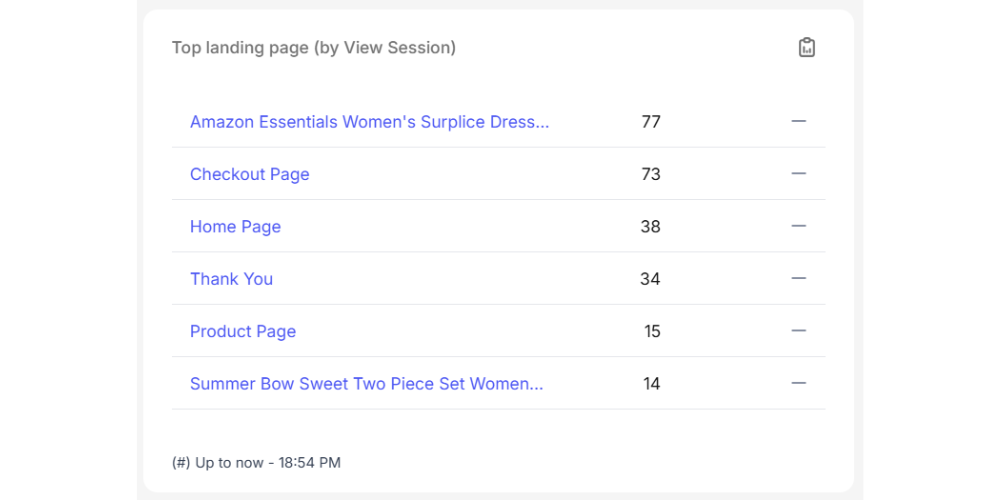Screen dimensions: 1000x500
Task: Click the dash in the Home Page row
Action: coord(799,226)
